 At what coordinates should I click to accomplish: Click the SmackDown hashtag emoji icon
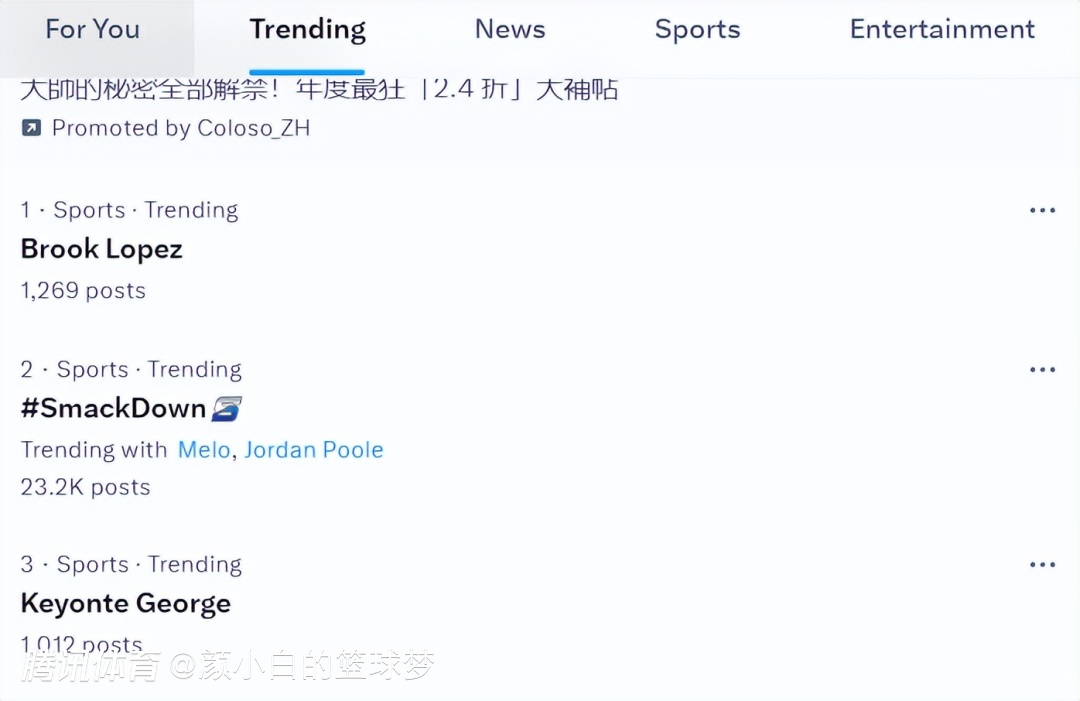coord(227,408)
